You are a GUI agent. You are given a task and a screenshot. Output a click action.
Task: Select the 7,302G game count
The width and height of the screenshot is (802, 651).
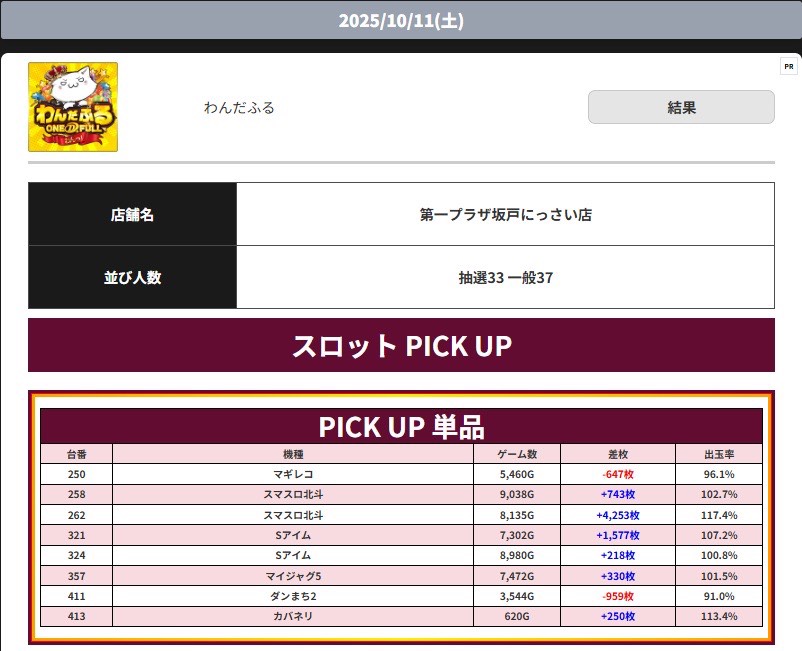click(x=517, y=535)
